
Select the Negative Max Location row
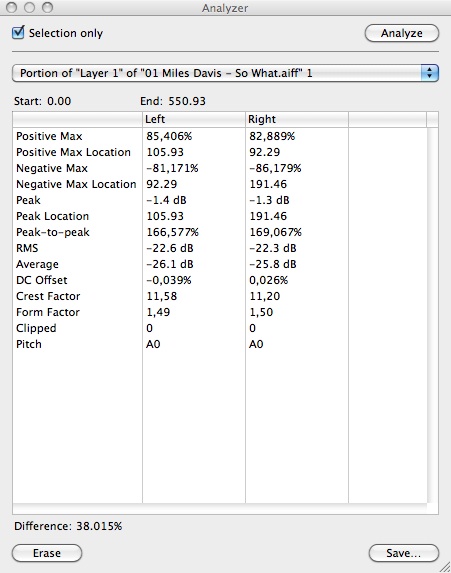[219, 184]
